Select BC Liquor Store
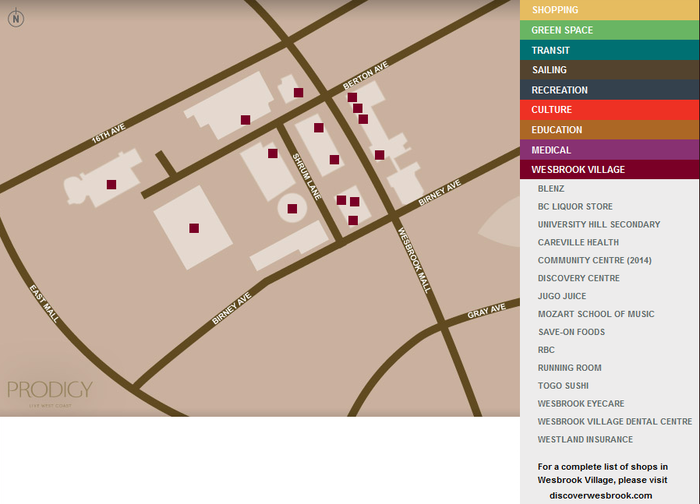Viewport: 700px width, 504px height. 575,206
